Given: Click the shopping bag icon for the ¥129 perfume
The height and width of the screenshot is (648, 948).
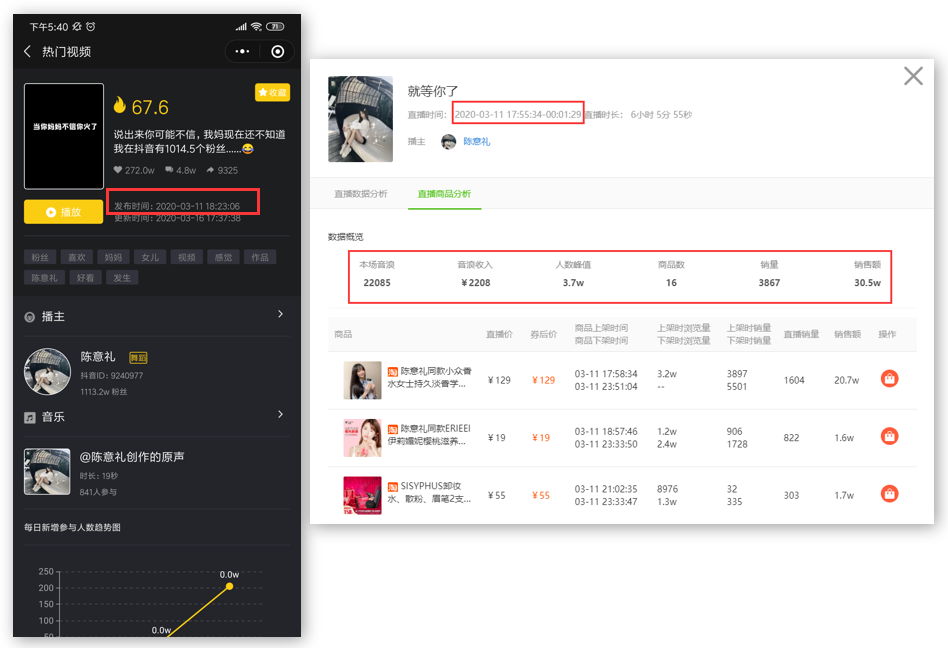Looking at the screenshot, I should click(889, 380).
